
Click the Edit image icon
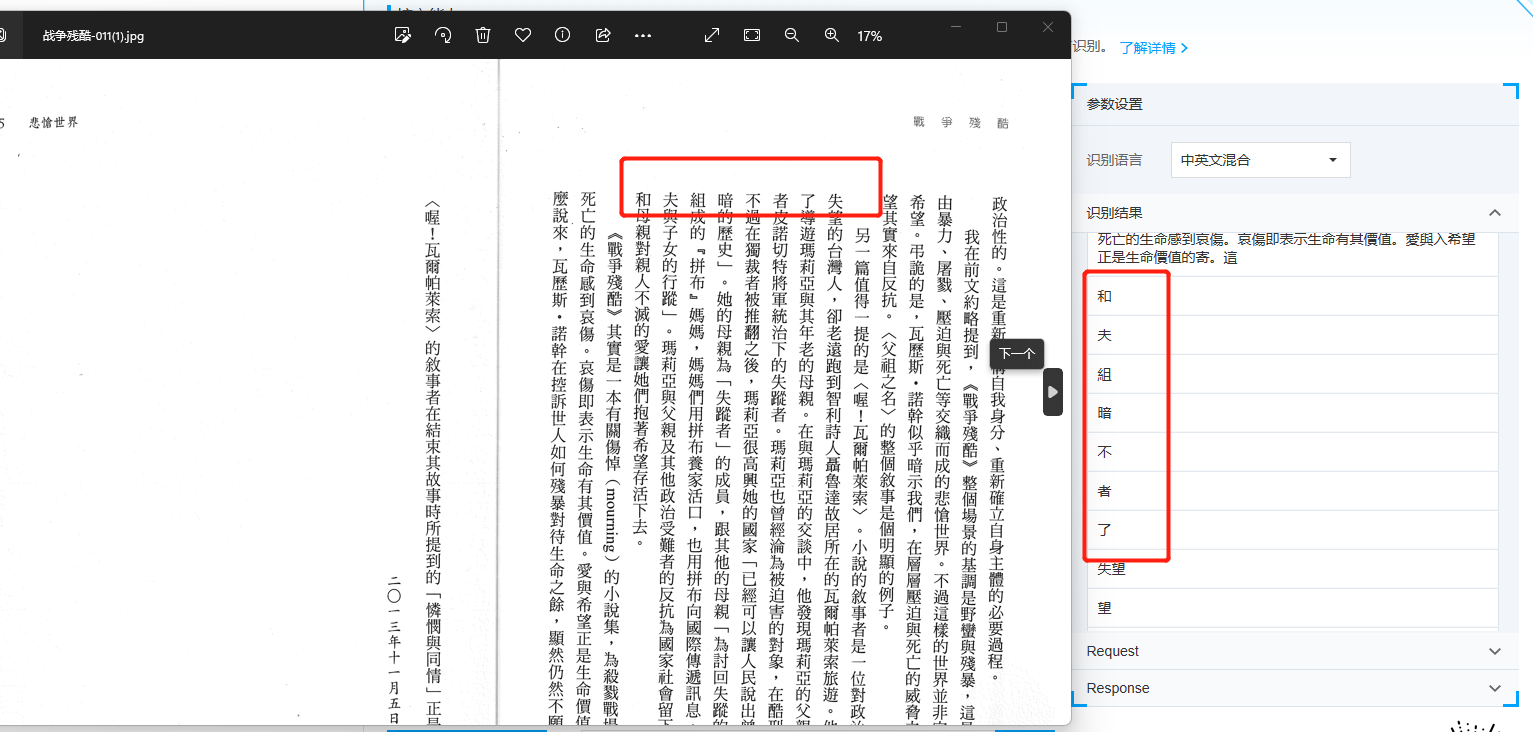coord(403,35)
